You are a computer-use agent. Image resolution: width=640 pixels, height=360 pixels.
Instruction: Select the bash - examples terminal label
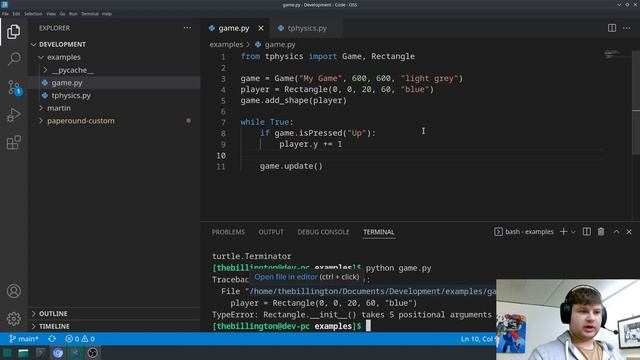524,231
